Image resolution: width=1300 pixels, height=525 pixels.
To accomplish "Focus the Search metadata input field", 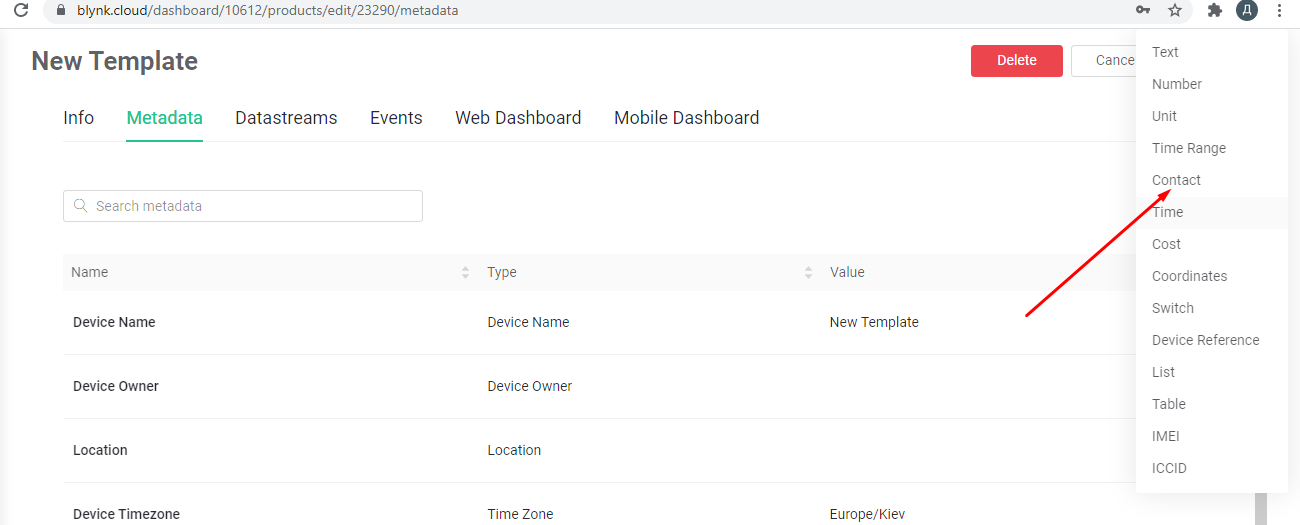I will pyautogui.click(x=243, y=206).
